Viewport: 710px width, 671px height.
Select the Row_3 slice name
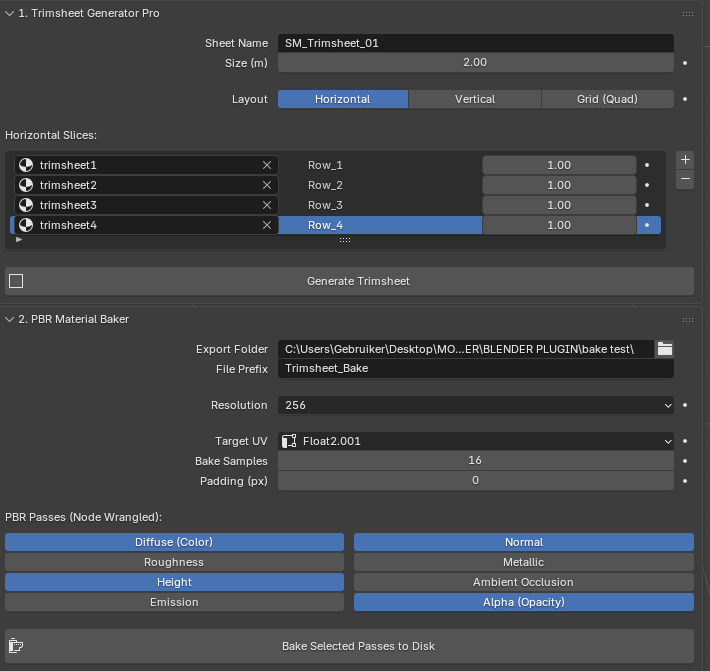tap(325, 205)
